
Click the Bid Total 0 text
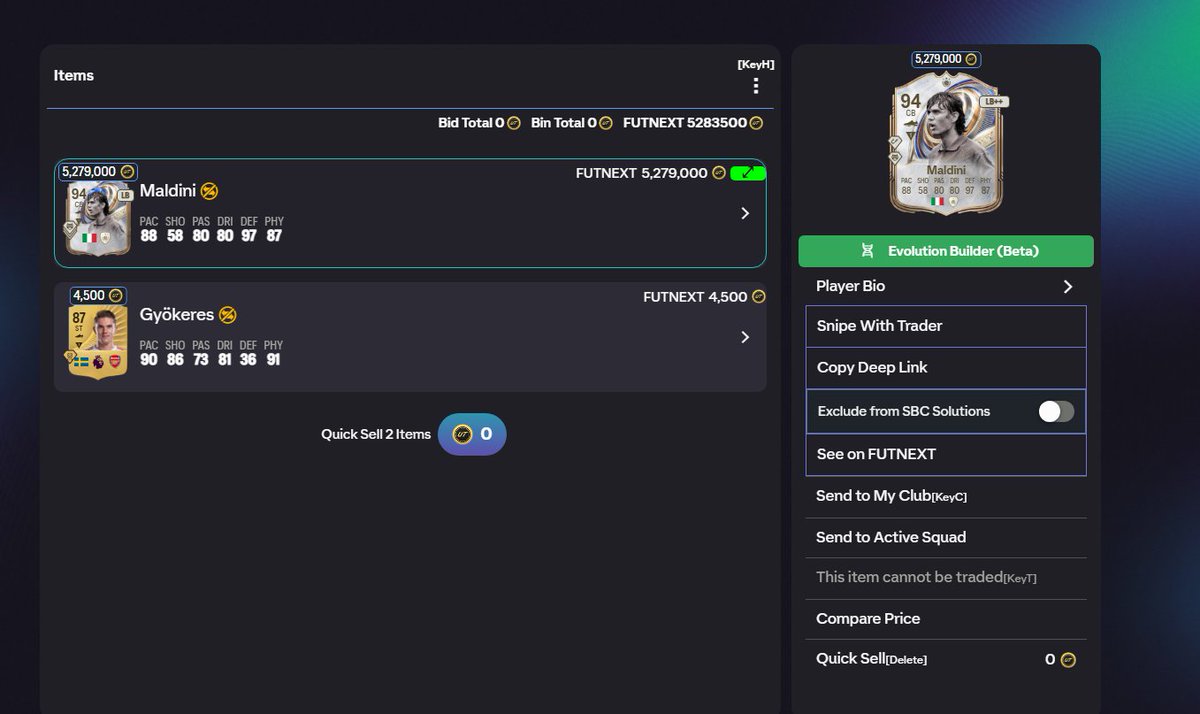[471, 123]
